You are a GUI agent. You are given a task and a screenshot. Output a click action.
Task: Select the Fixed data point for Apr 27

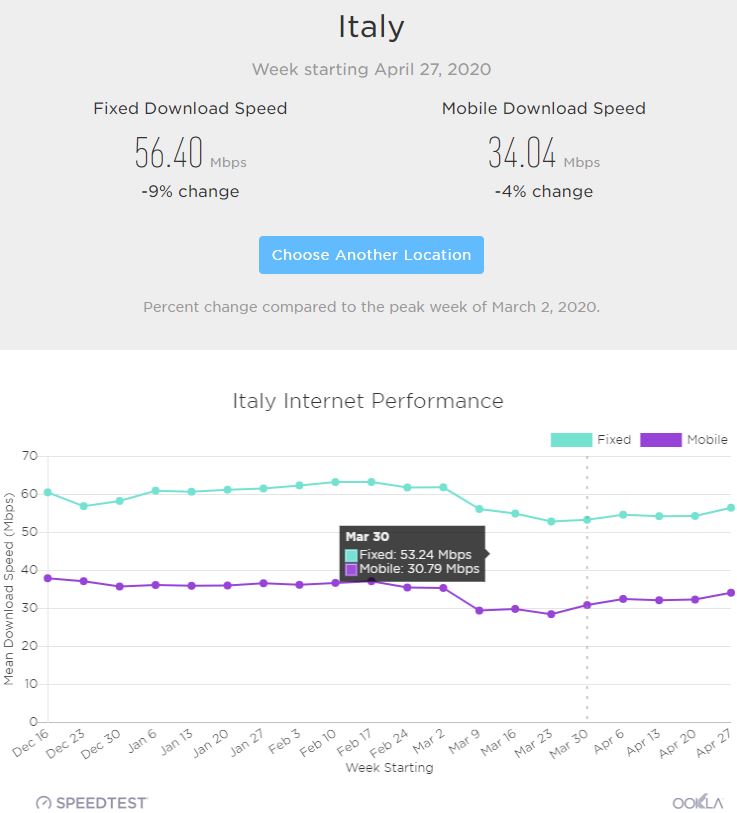coord(731,508)
